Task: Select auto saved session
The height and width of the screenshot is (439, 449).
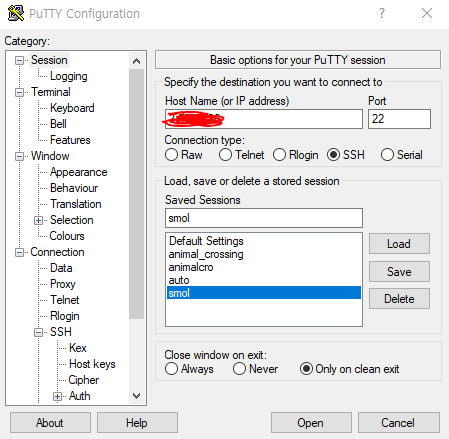Action: pos(264,280)
